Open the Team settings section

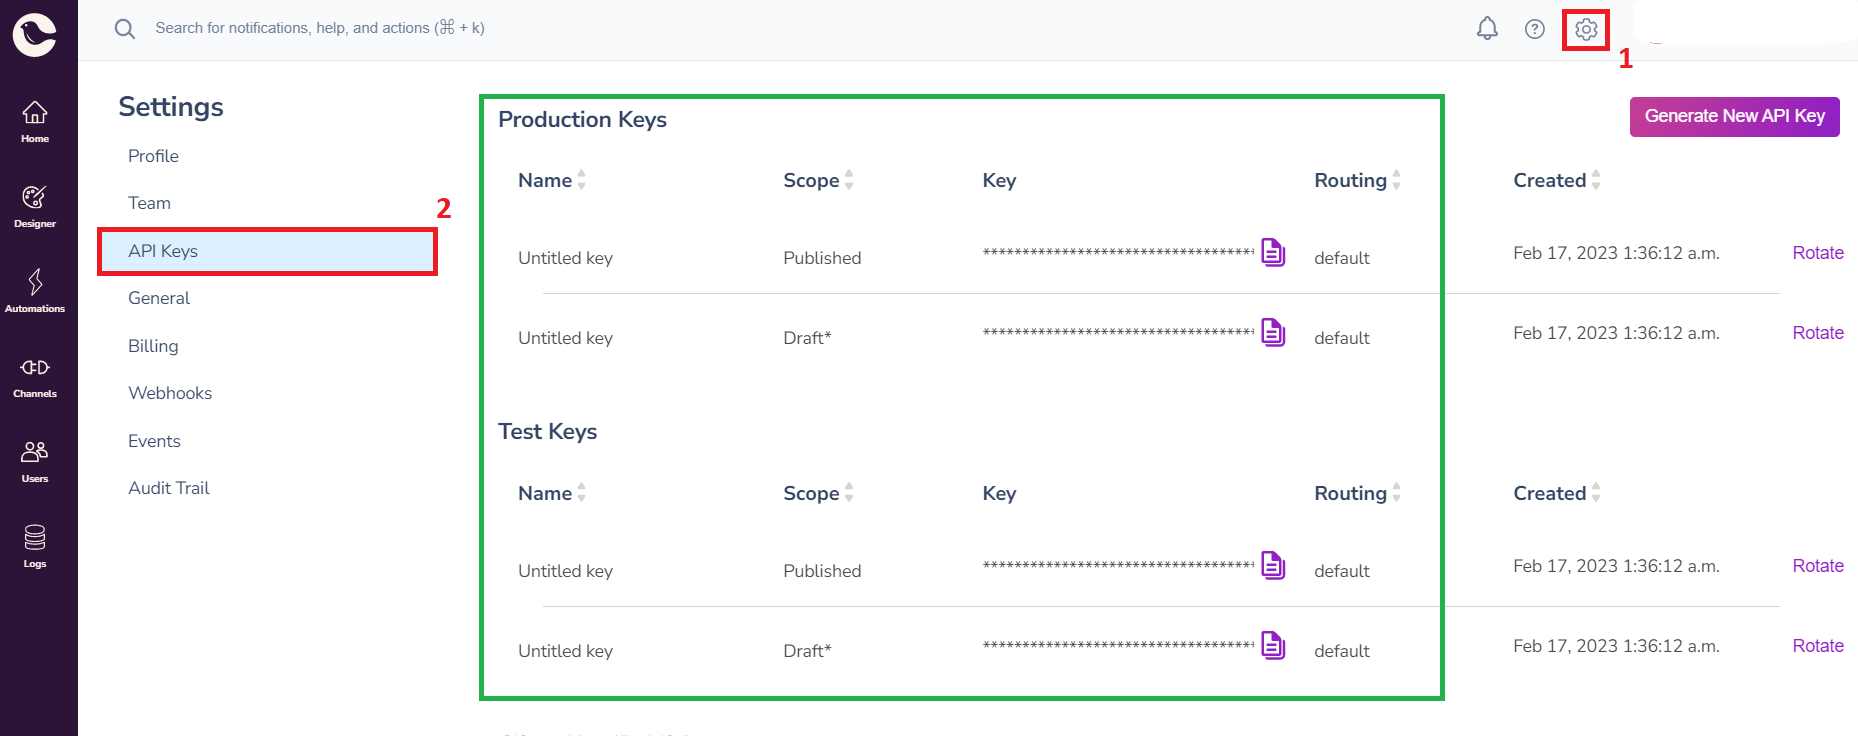tap(148, 203)
